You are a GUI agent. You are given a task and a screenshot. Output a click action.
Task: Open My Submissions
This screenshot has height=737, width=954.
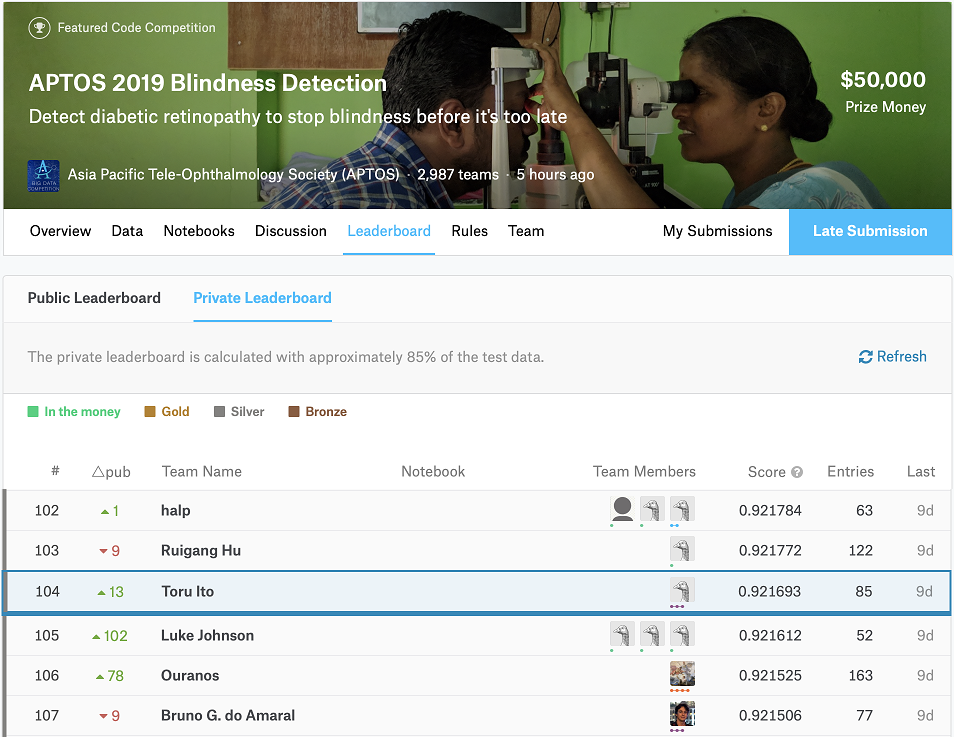point(717,231)
